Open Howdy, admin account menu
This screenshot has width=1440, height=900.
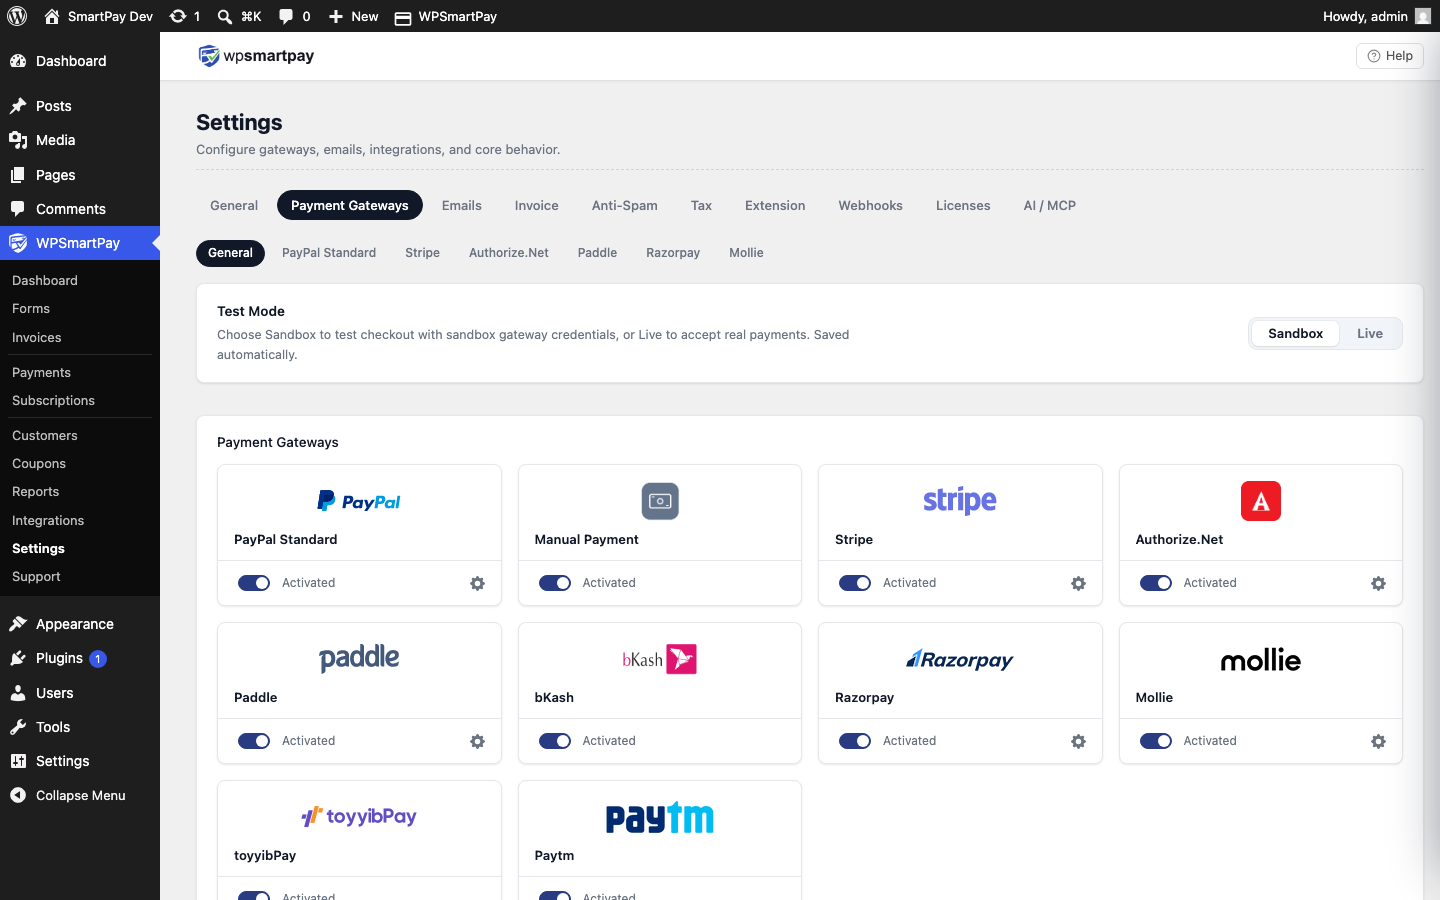[x=1376, y=16]
